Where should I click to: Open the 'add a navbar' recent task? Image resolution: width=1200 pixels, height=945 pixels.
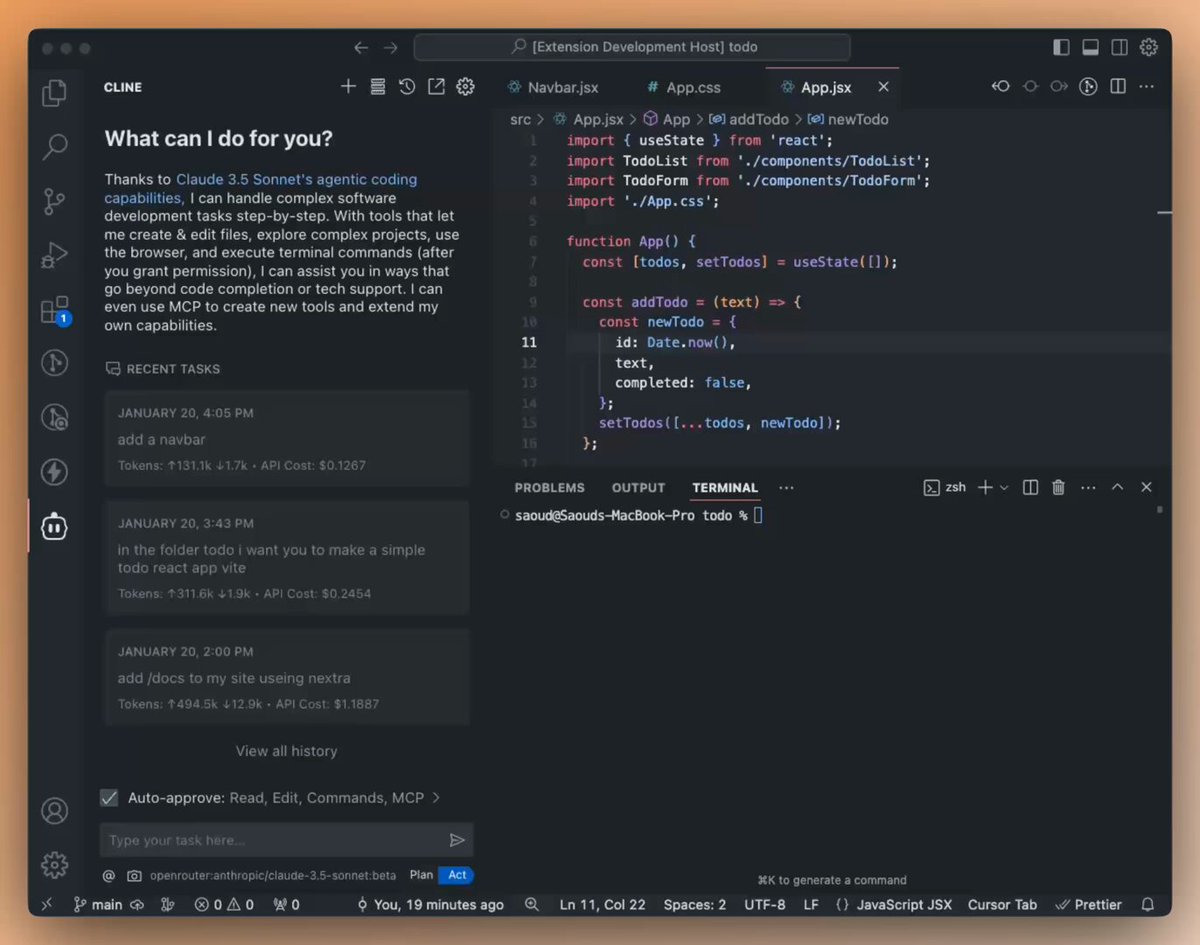(x=287, y=438)
